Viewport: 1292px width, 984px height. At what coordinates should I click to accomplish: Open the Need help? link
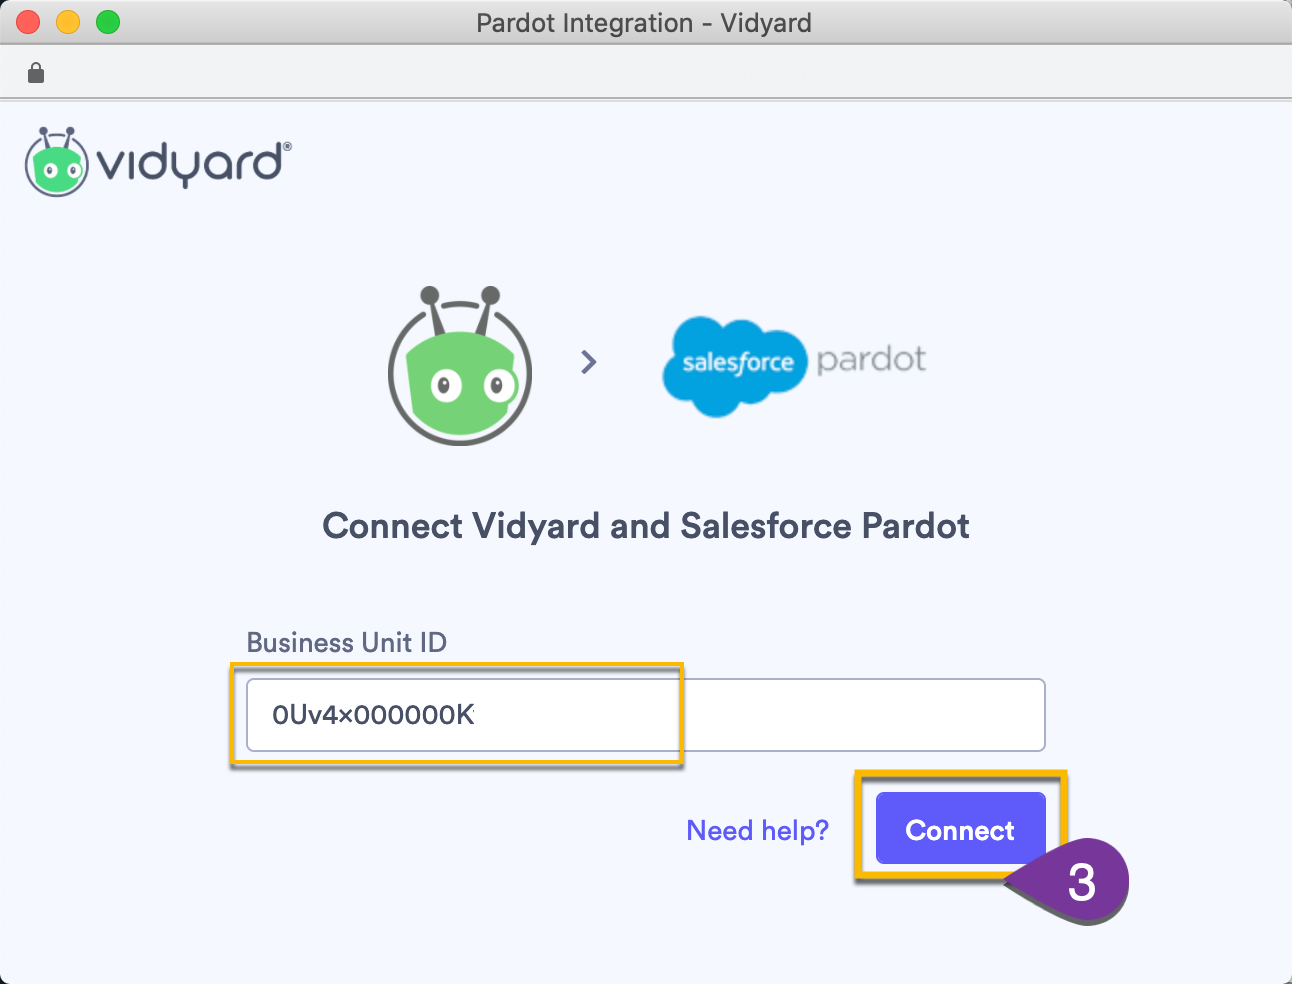757,830
